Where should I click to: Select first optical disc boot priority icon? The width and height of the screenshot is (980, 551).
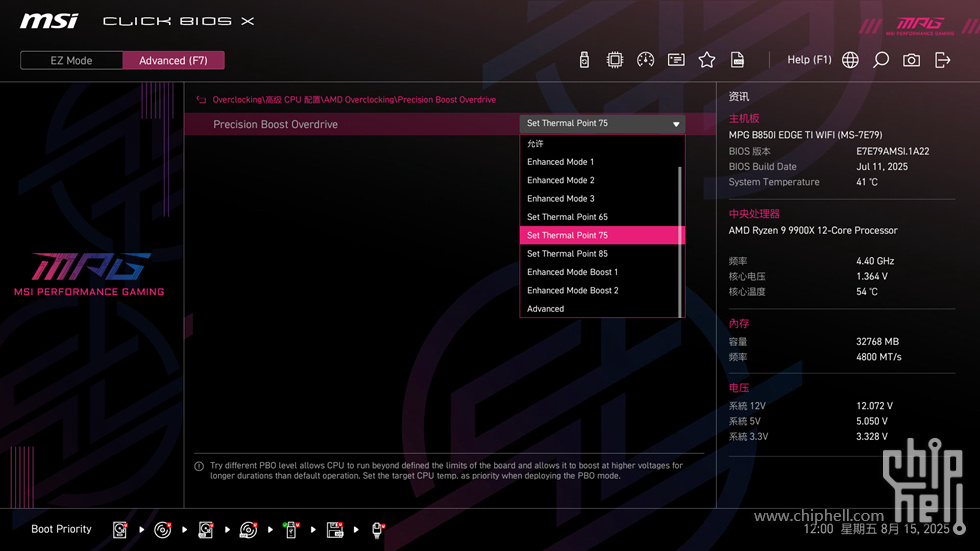(162, 530)
